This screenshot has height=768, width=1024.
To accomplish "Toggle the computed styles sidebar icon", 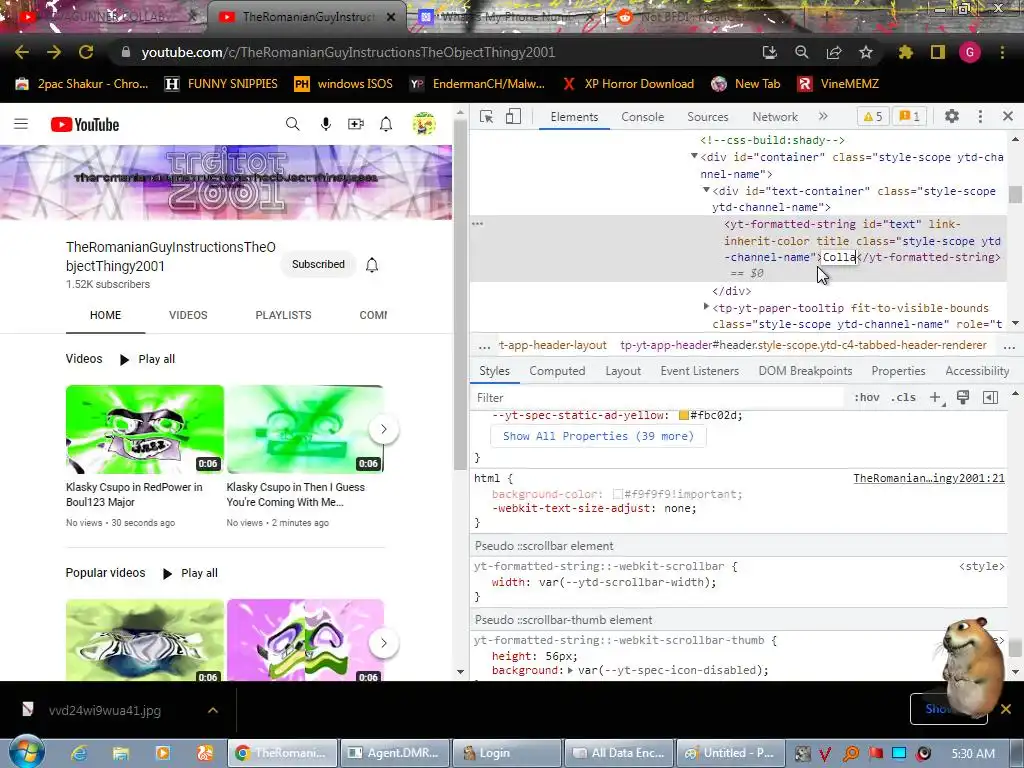I will 990,398.
